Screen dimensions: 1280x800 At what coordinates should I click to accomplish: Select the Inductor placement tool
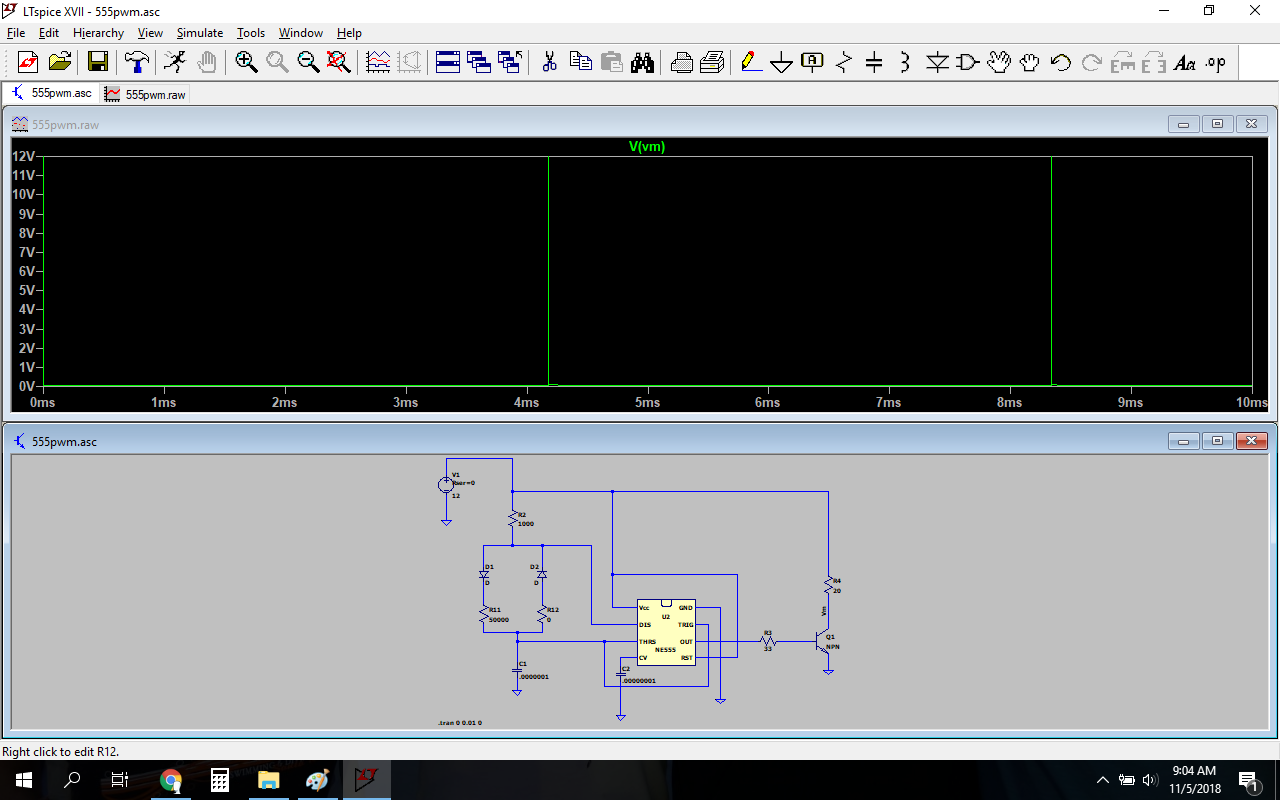point(905,62)
